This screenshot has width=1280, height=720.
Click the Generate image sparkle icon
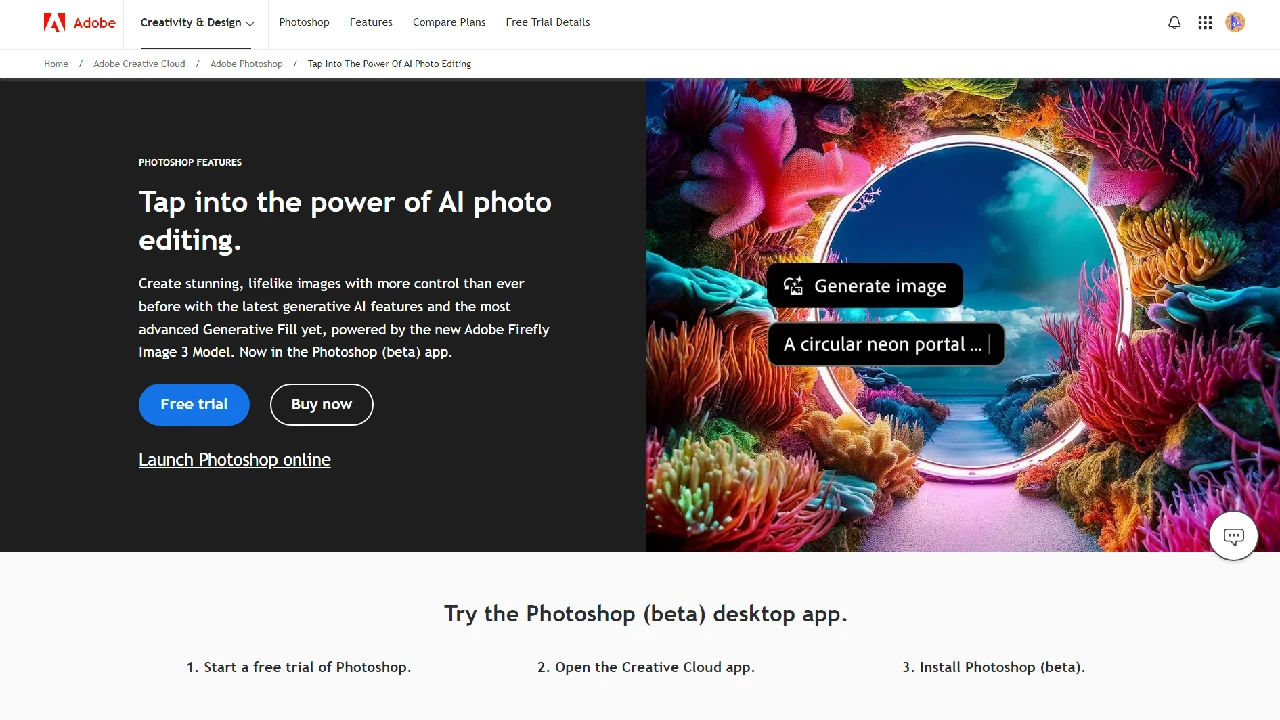click(793, 286)
